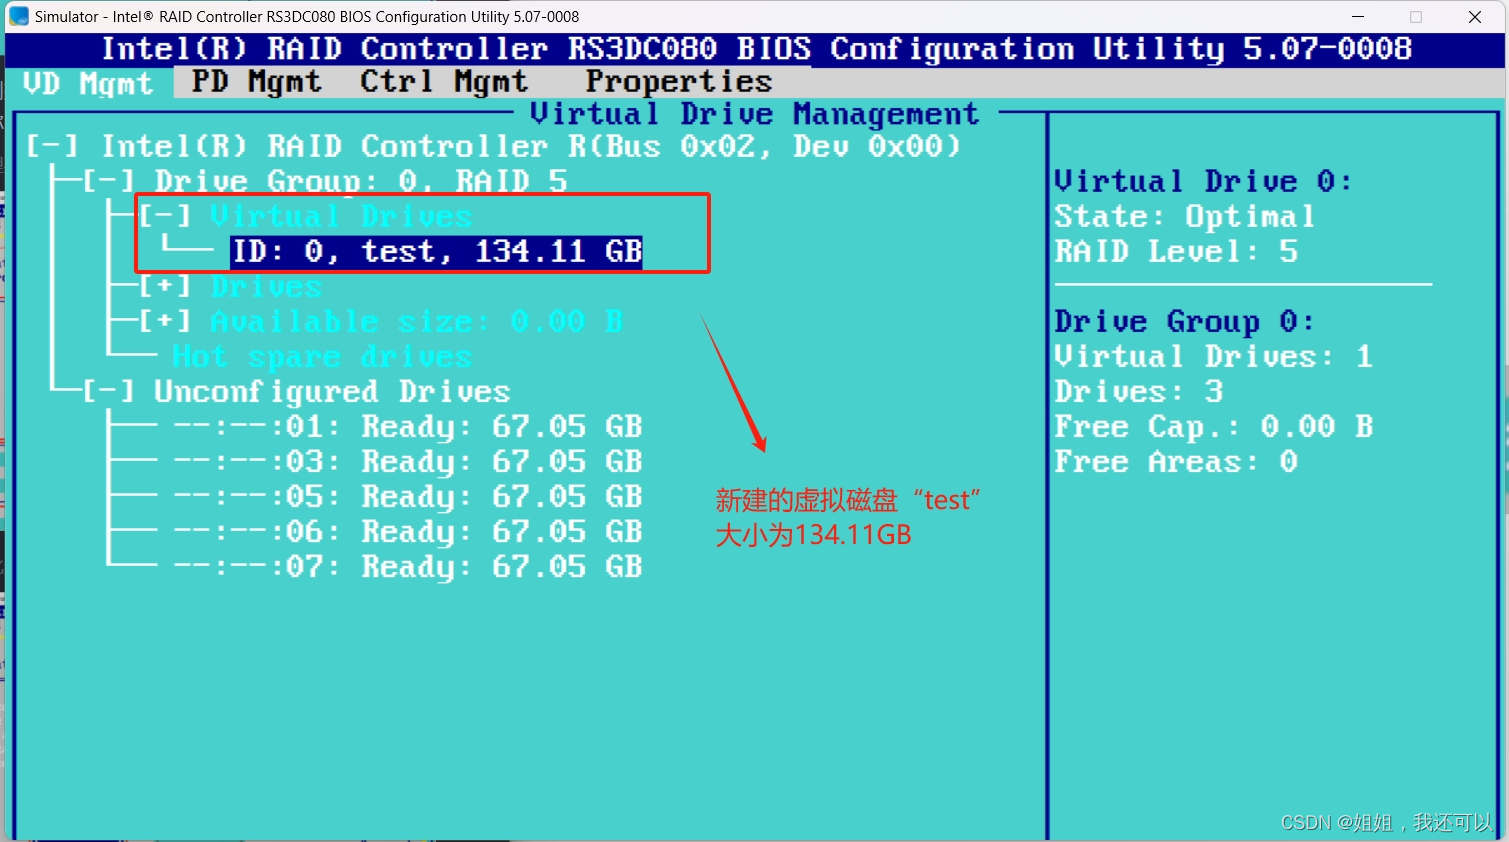This screenshot has width=1509, height=842.
Task: Click the Drive Group: 0, RAID 5 label
Action: (x=361, y=181)
